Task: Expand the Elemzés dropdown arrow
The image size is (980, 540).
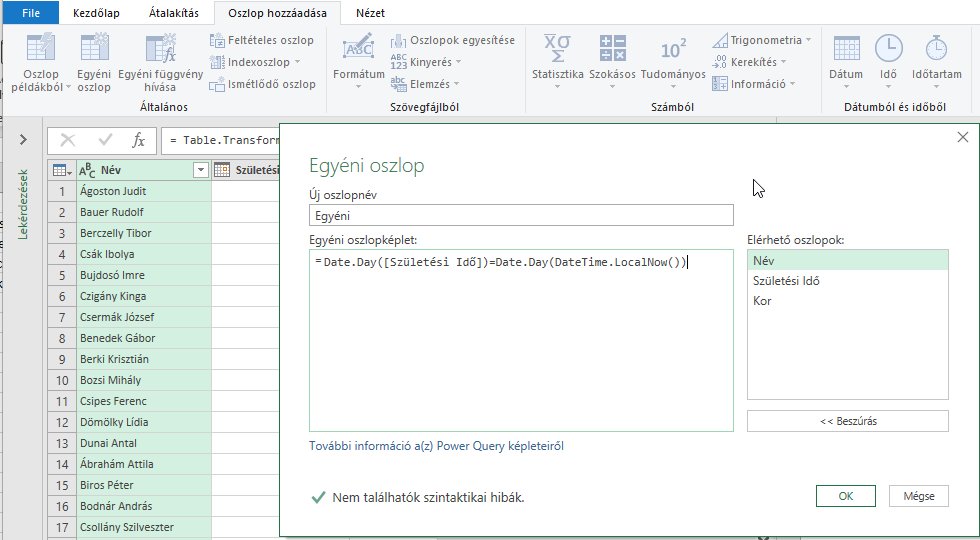Action: pos(456,84)
